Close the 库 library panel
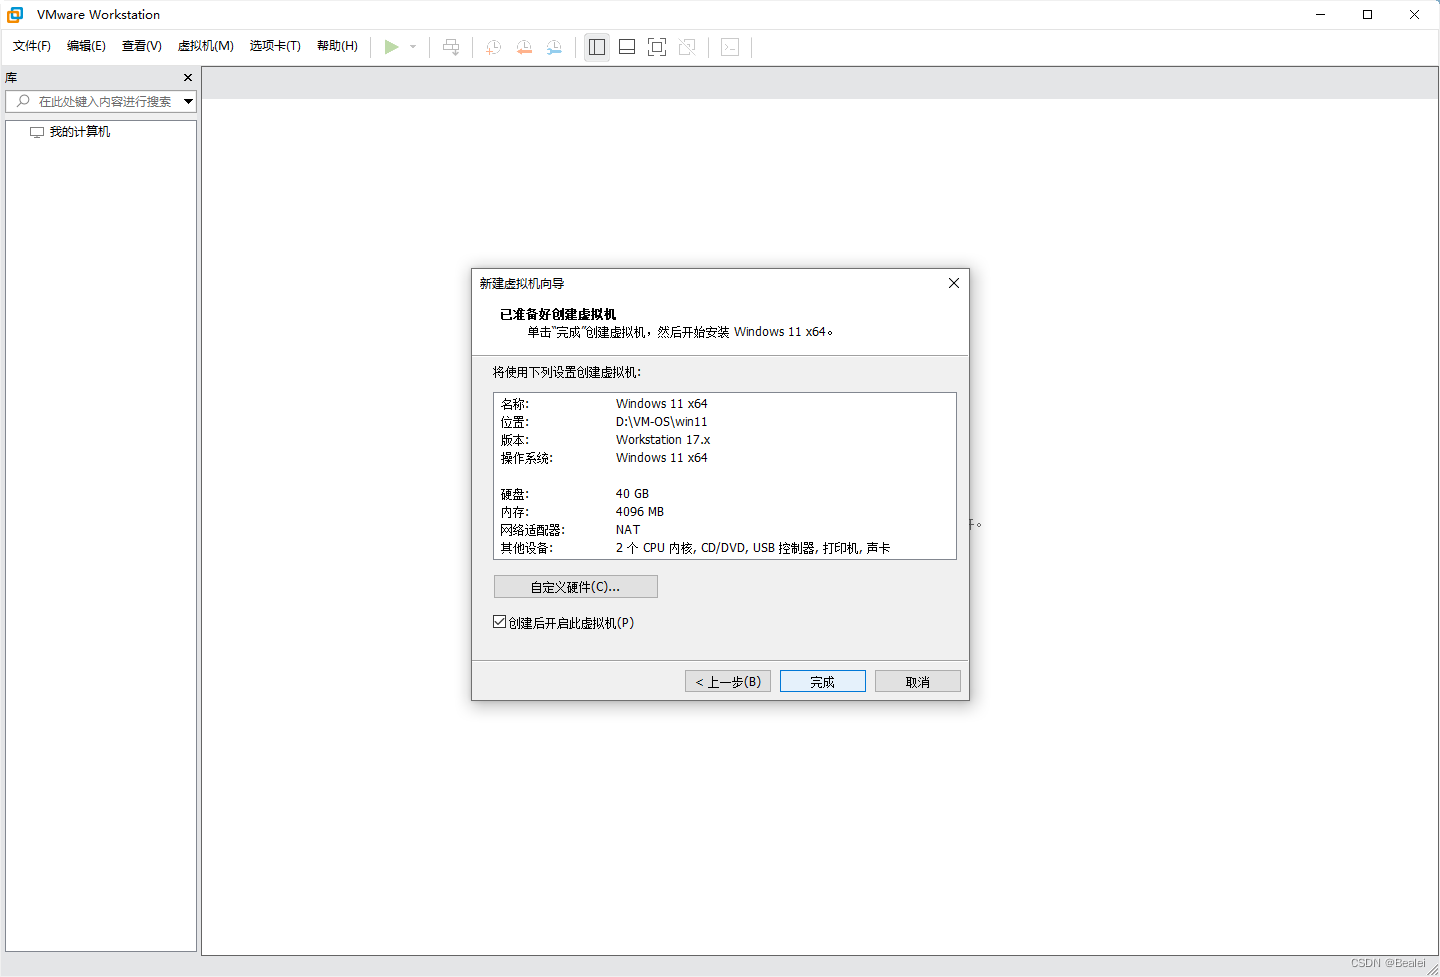This screenshot has height=977, width=1440. [x=188, y=77]
